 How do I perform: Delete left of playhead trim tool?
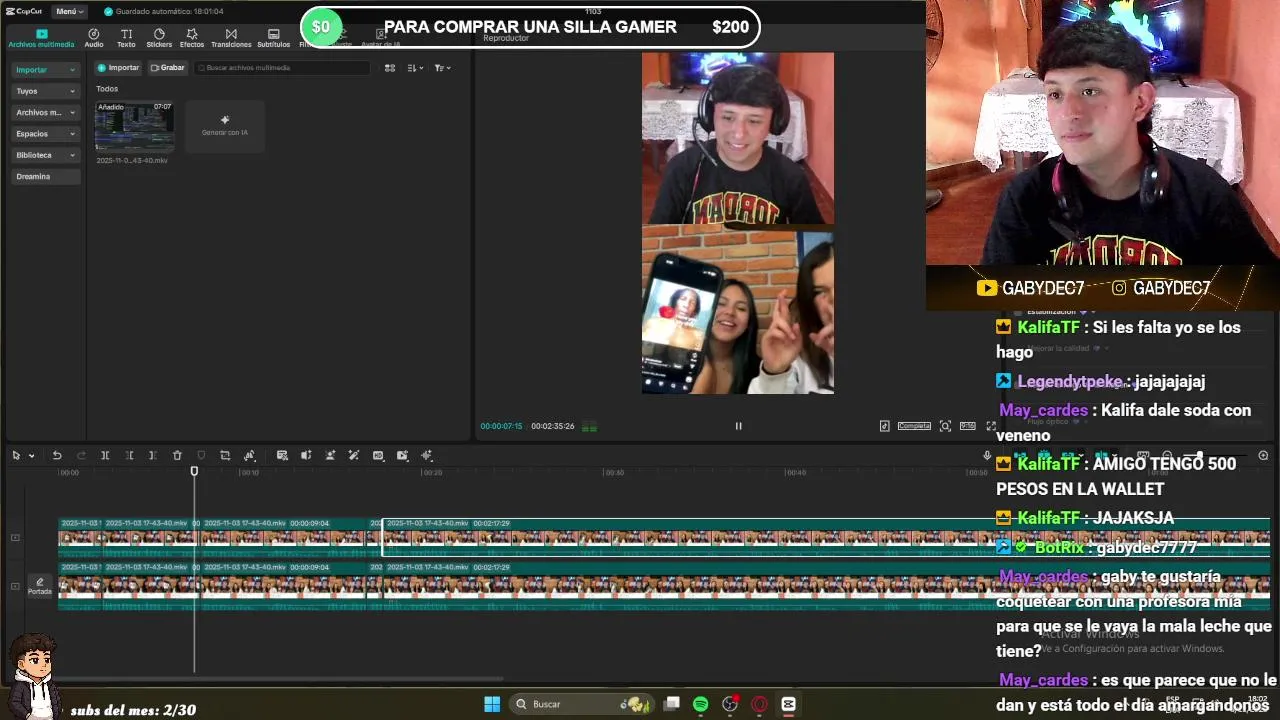(129, 456)
